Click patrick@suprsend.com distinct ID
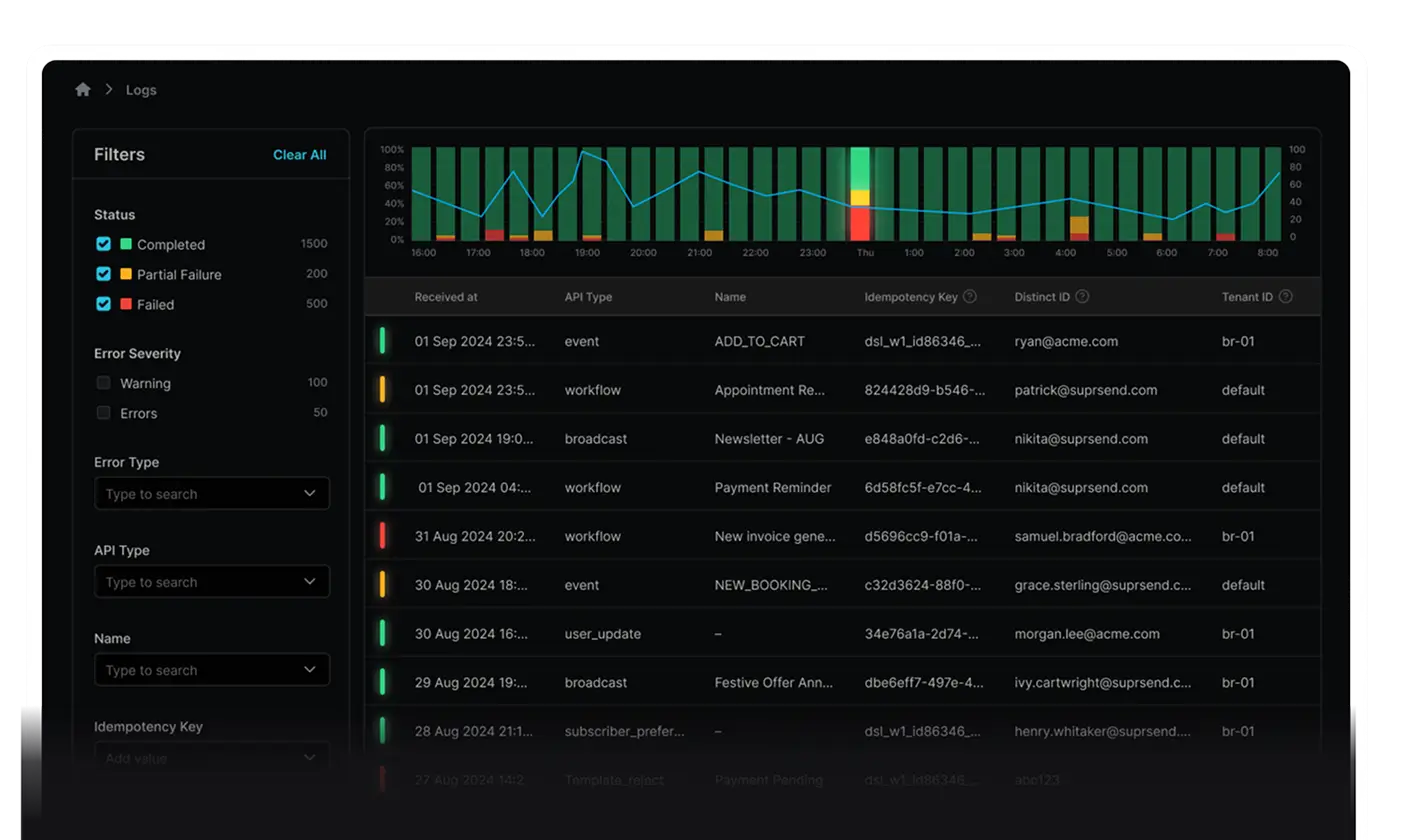The width and height of the screenshot is (1419, 840). click(1086, 390)
